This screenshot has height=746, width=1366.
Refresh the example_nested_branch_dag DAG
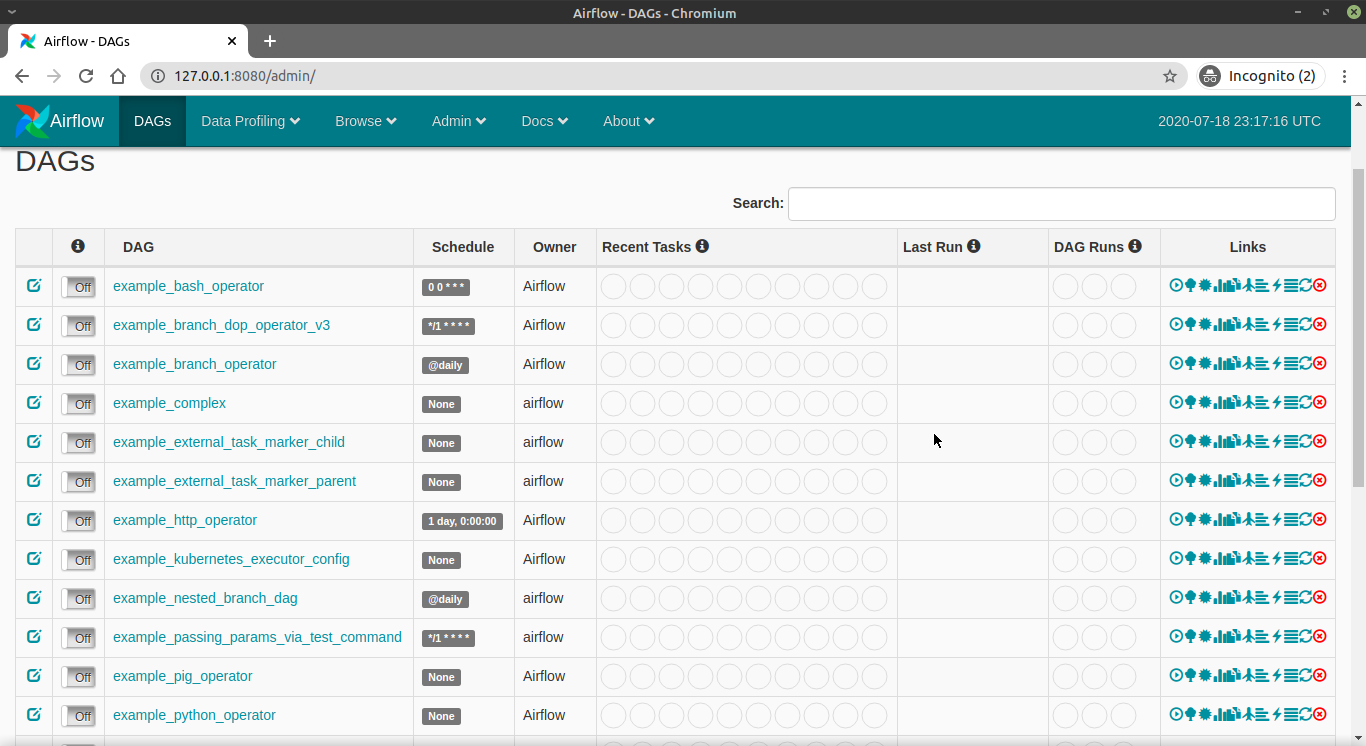tap(1306, 597)
